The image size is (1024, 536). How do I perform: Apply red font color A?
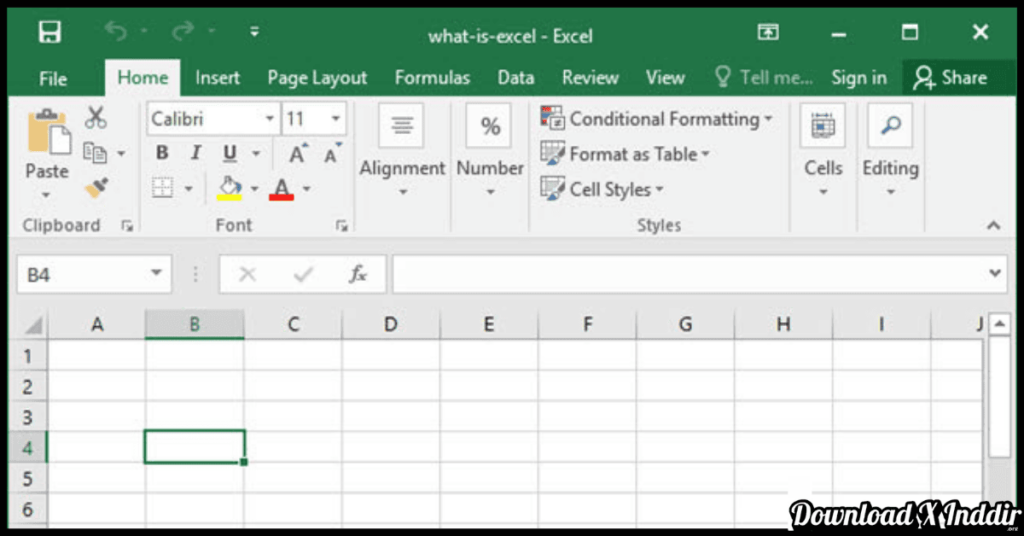(281, 189)
